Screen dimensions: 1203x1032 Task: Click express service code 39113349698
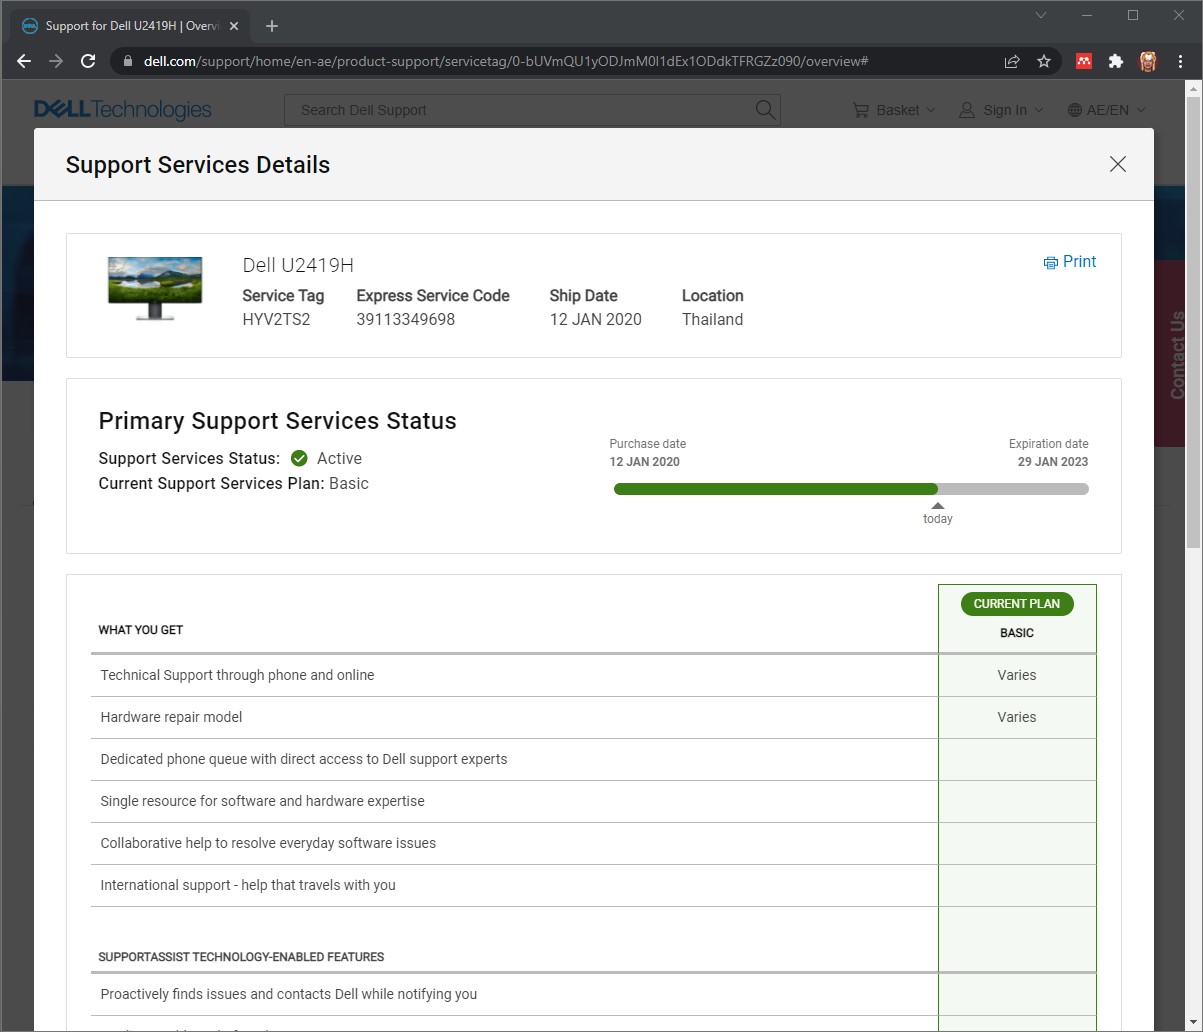pyautogui.click(x=406, y=320)
